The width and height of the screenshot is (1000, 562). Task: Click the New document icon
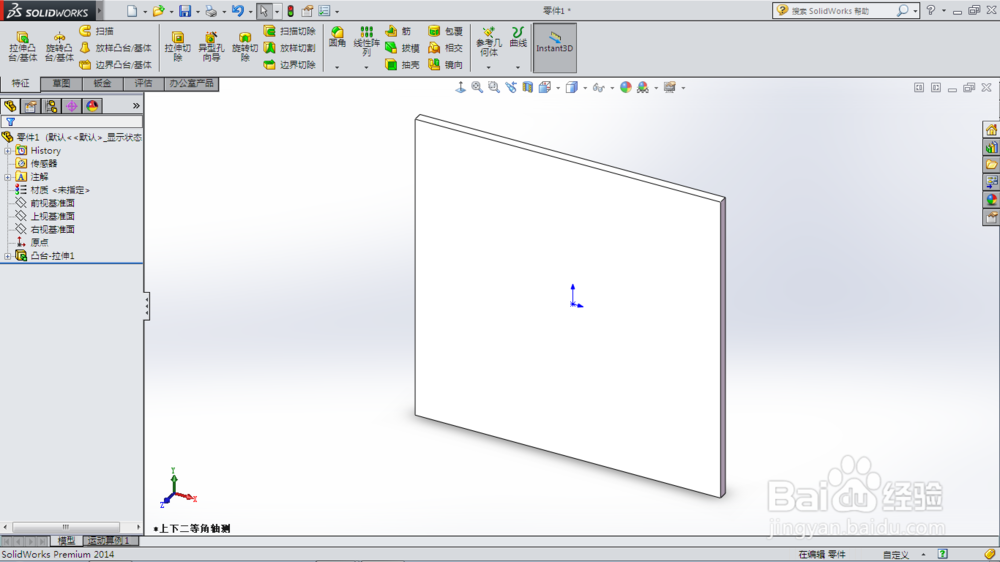coord(132,11)
